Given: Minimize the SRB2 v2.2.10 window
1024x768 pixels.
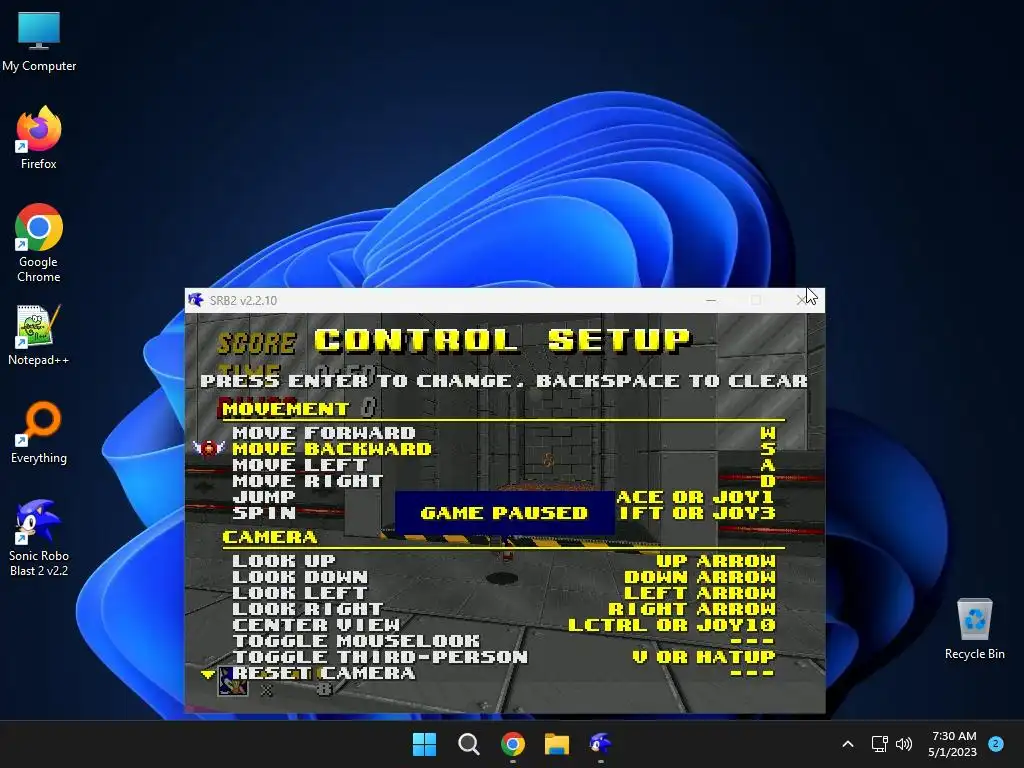Looking at the screenshot, I should 711,300.
